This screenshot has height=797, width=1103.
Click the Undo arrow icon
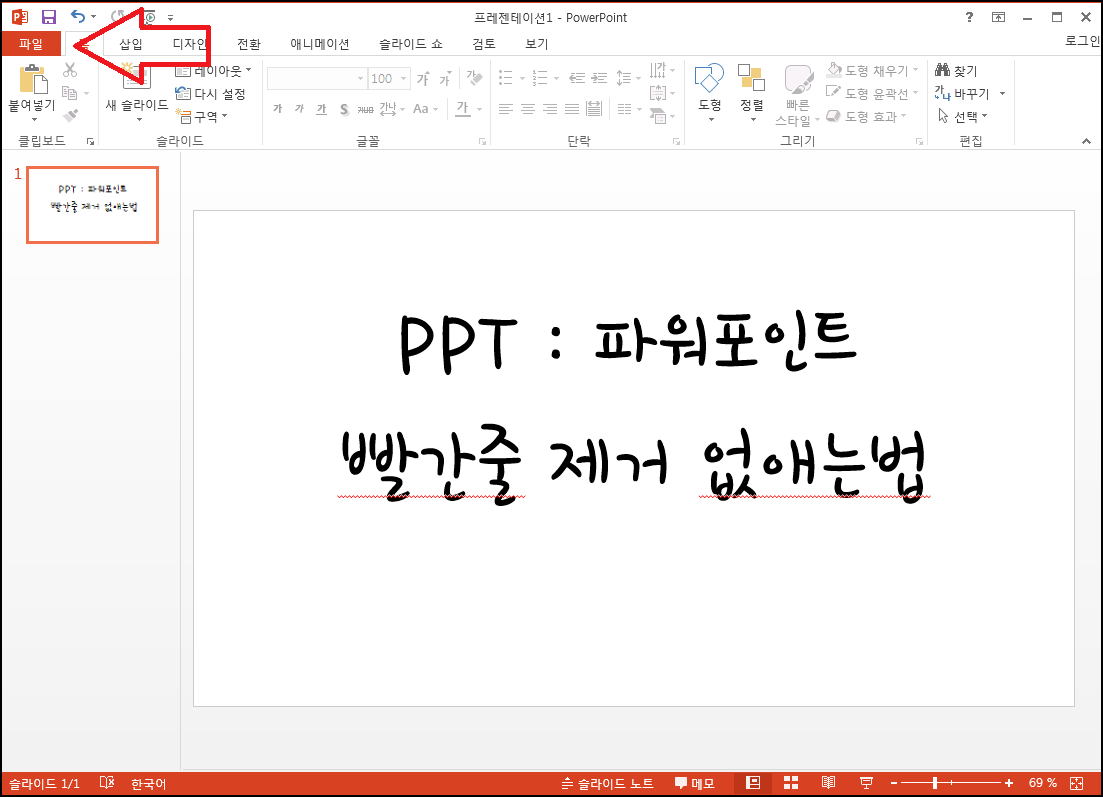[77, 16]
